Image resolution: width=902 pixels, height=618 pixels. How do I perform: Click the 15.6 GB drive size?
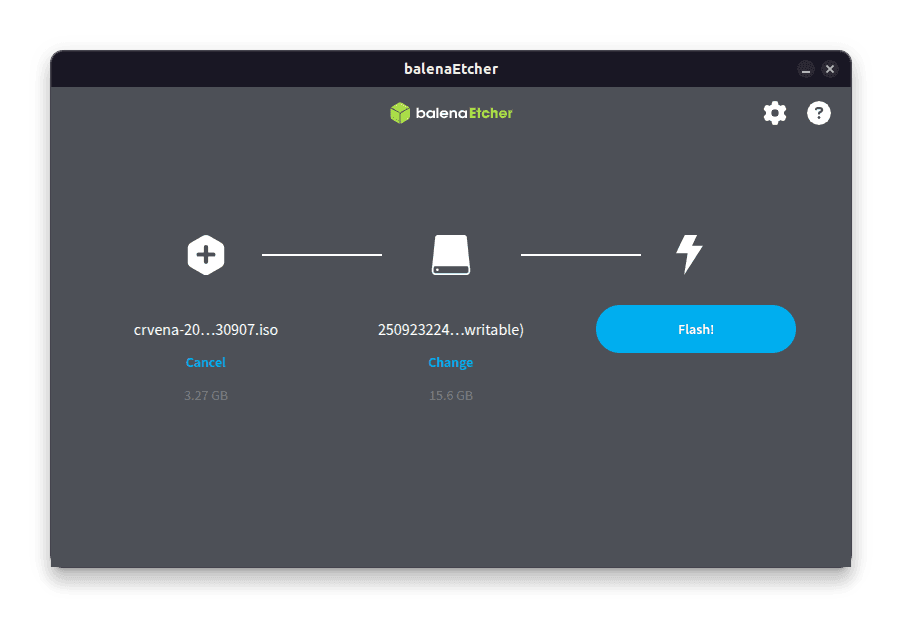[450, 395]
